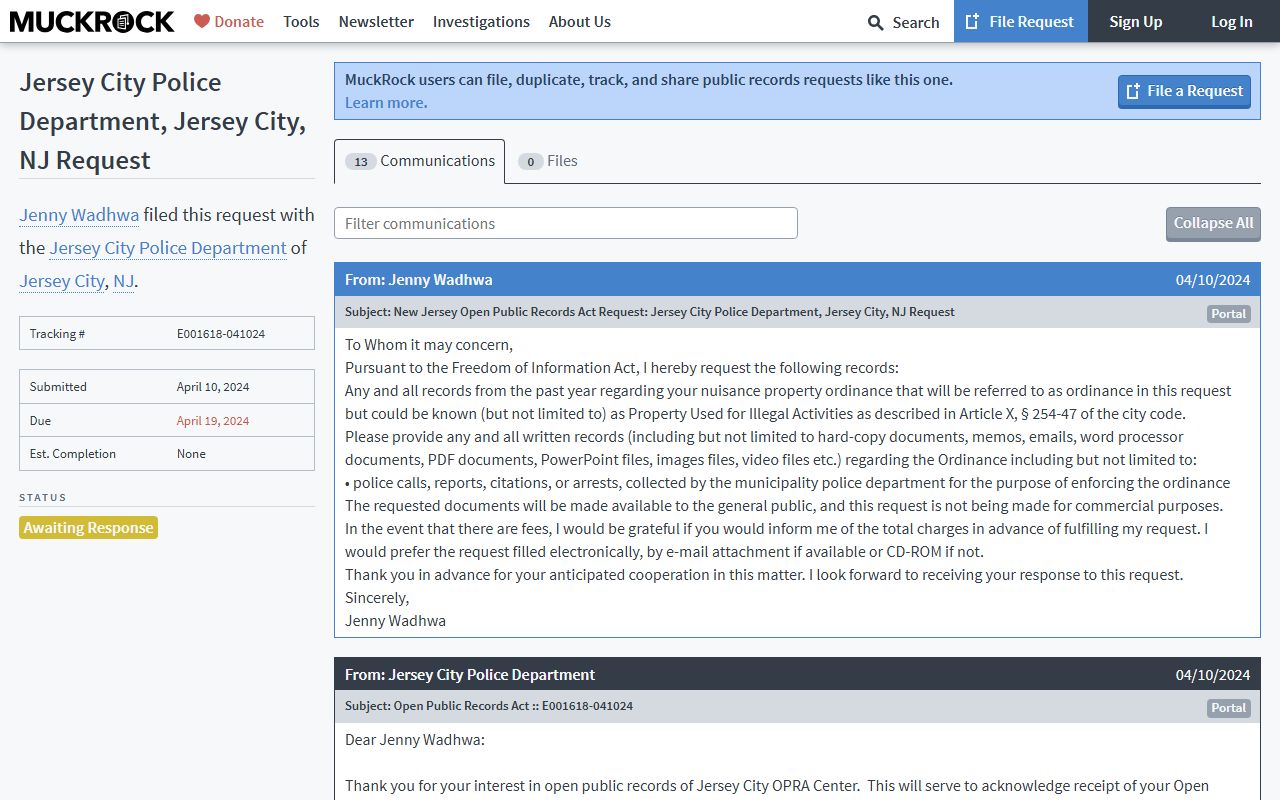Open the Newsletter page

(376, 21)
